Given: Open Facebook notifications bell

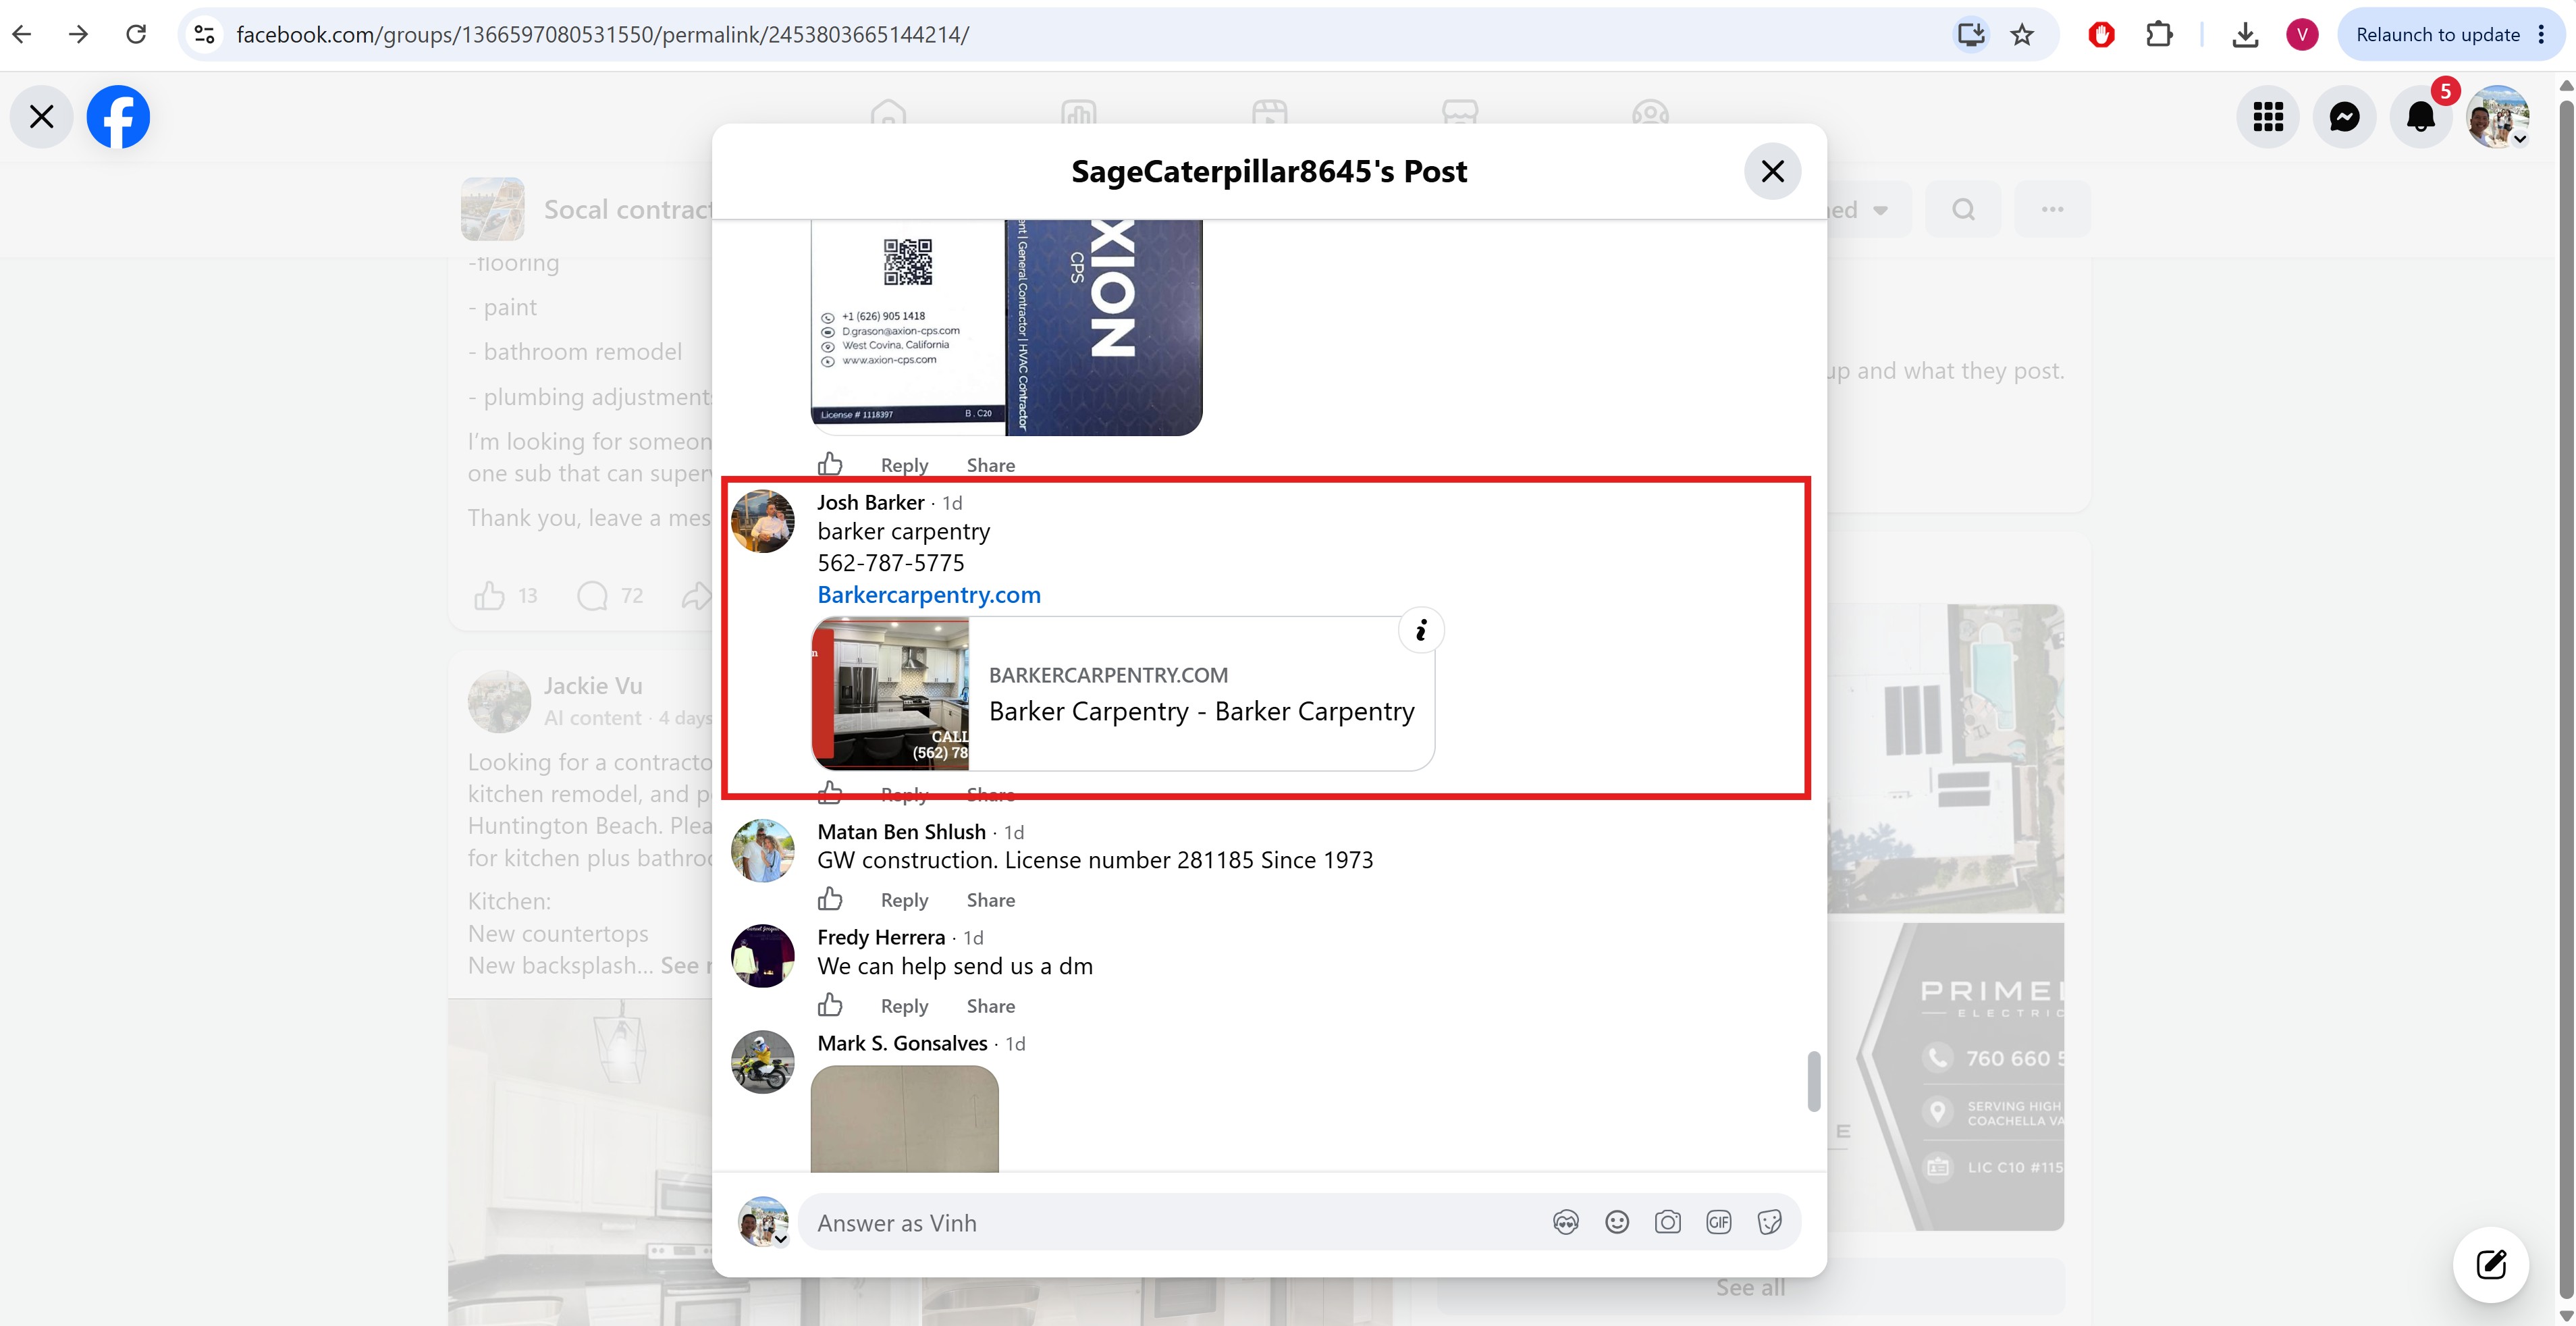Looking at the screenshot, I should click(x=2421, y=117).
